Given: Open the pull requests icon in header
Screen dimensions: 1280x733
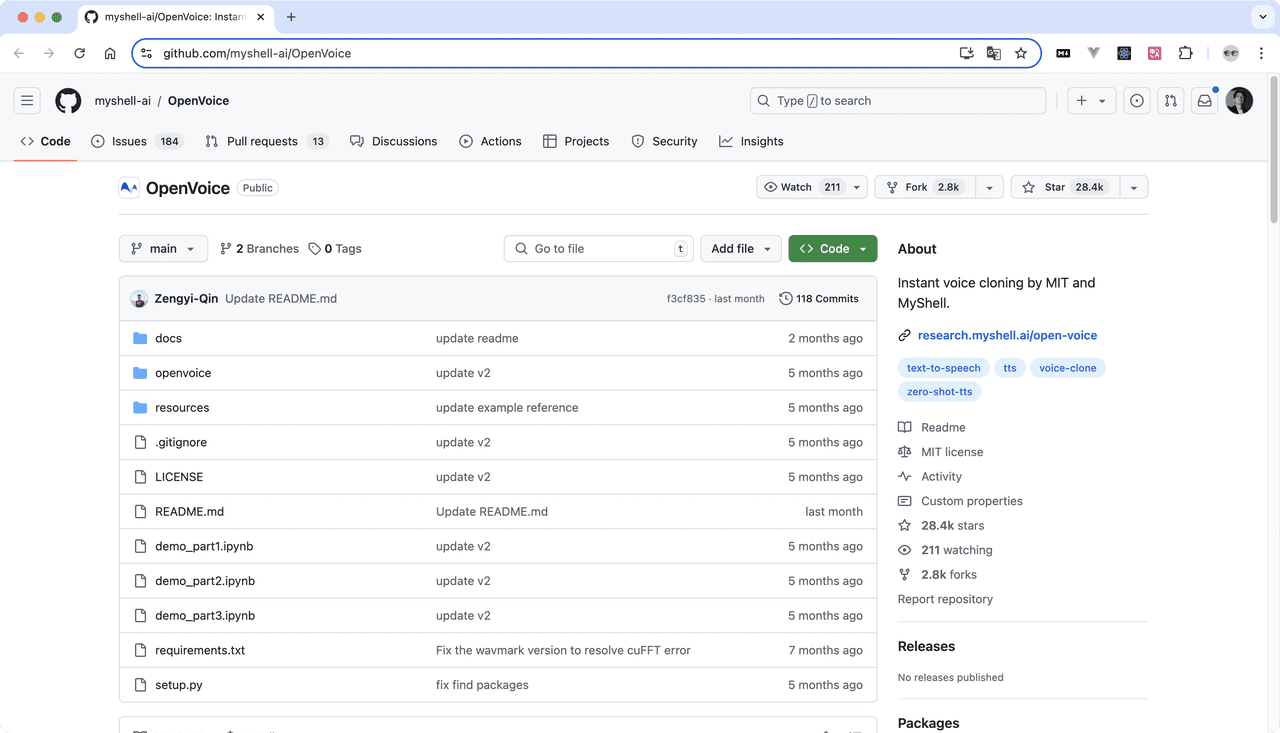Looking at the screenshot, I should click(x=1170, y=100).
